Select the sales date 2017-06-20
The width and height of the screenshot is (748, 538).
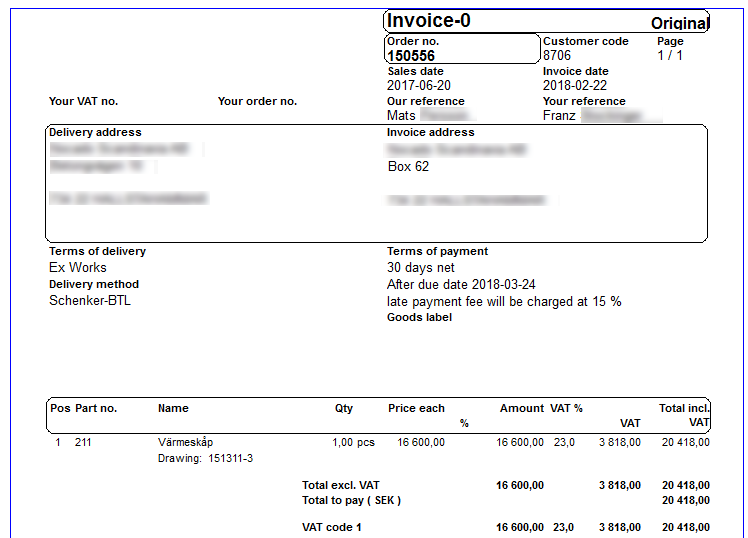[419, 86]
